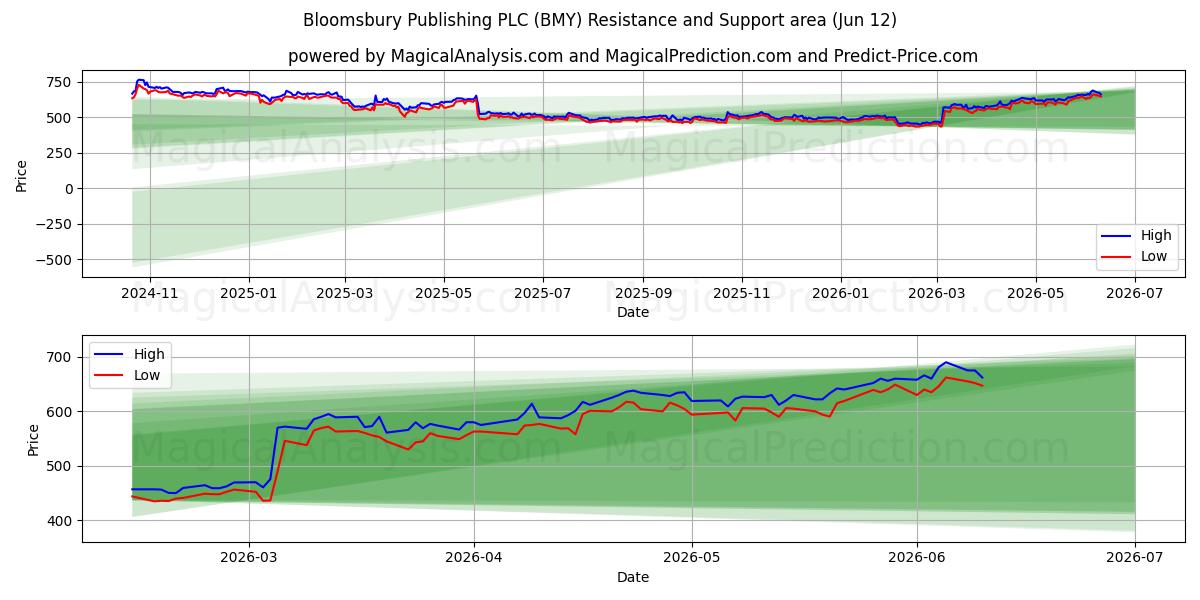Image resolution: width=1200 pixels, height=600 pixels.
Task: Click the '2026-03' date tick on the top chart
Action: pyautogui.click(x=936, y=295)
